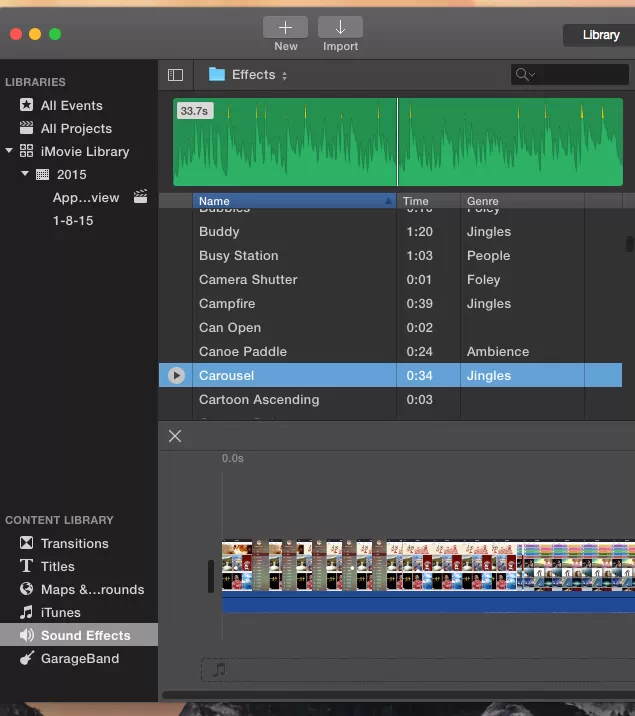The image size is (635, 716).
Task: Click the Ambience genre of Canoe Paddle
Action: pyautogui.click(x=498, y=352)
